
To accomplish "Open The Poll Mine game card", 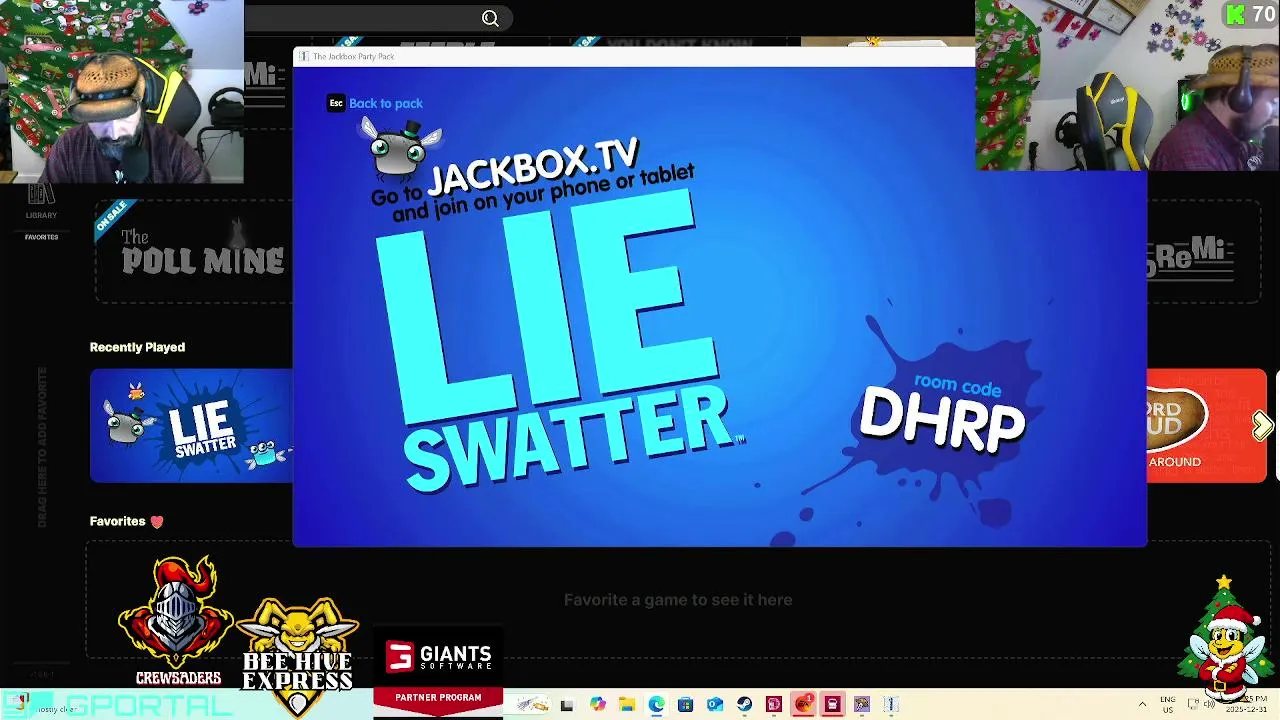I will click(x=195, y=252).
